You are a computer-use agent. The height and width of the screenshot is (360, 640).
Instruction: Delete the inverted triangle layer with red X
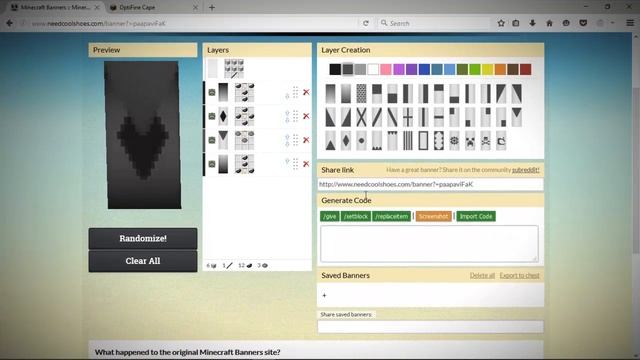pos(306,140)
